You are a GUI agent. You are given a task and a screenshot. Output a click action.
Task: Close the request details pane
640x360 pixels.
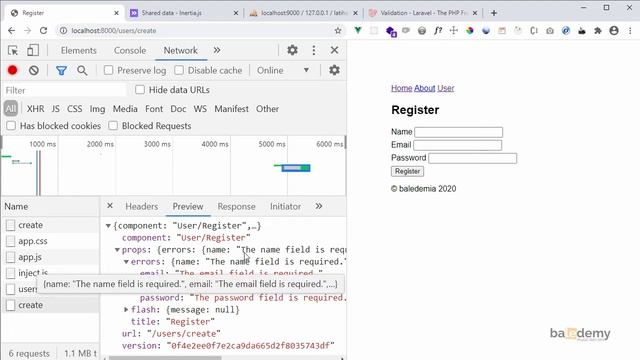click(110, 206)
